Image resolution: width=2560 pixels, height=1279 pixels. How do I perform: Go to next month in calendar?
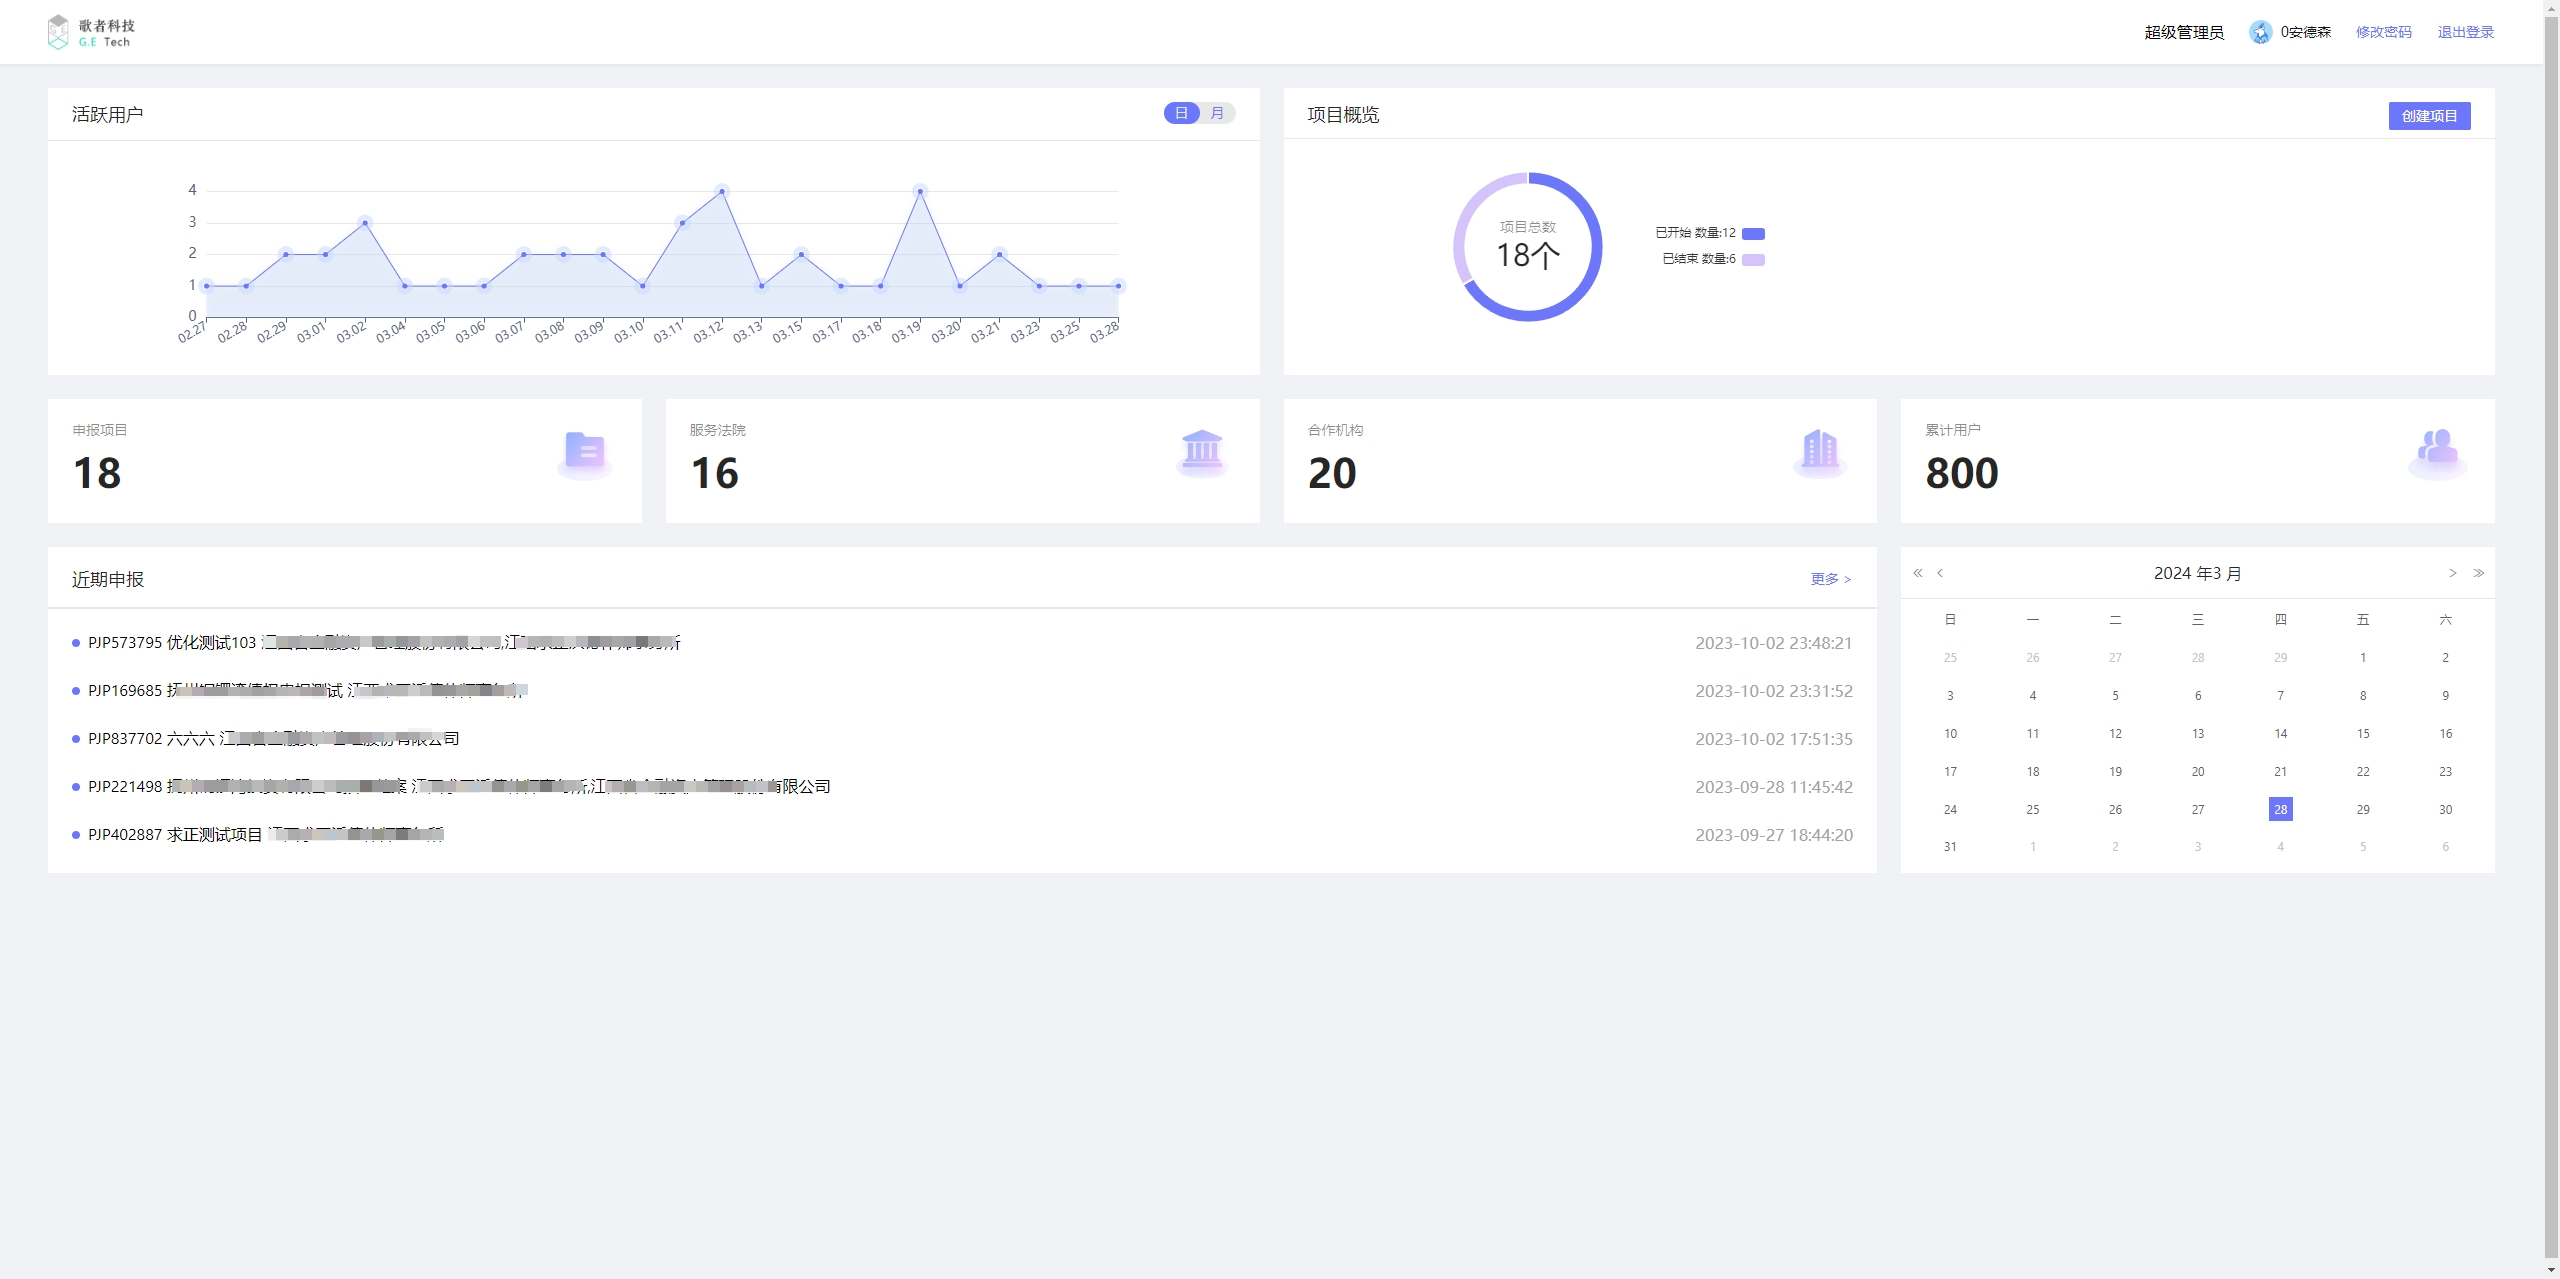point(2452,573)
